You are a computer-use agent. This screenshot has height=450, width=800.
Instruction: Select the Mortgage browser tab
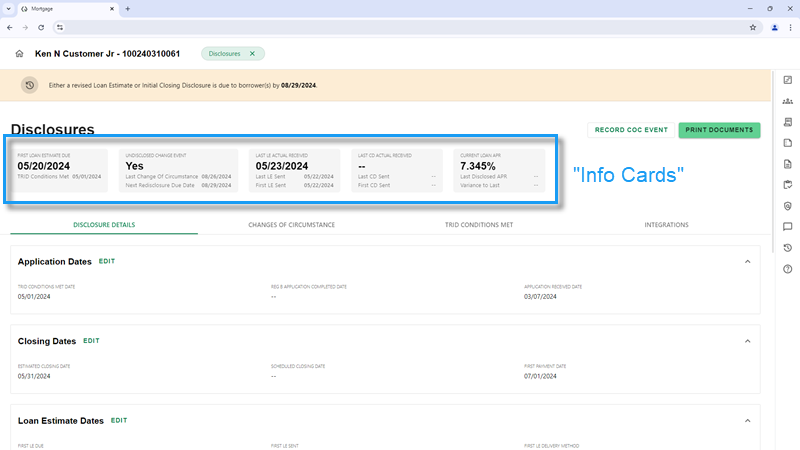click(68, 9)
